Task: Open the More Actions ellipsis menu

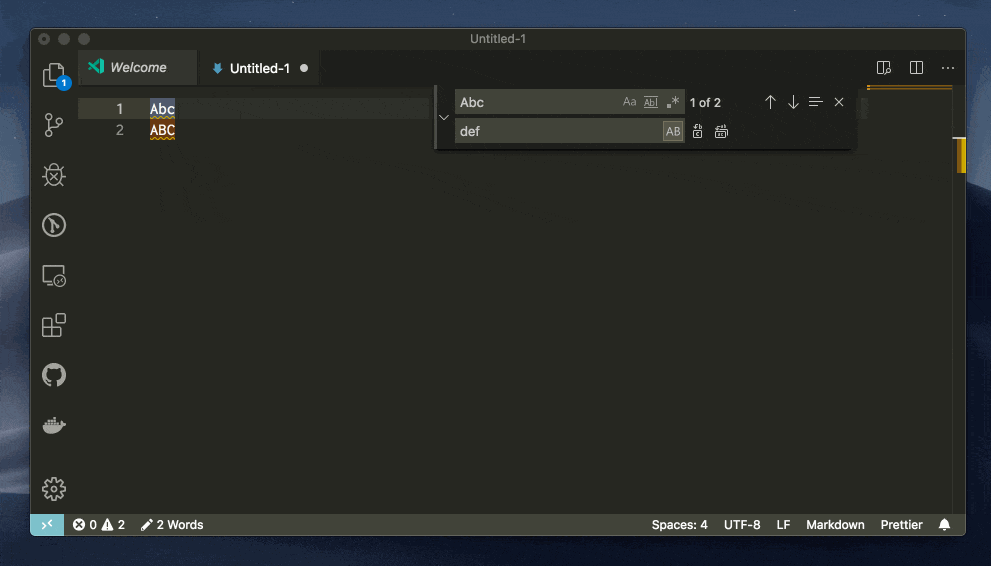Action: click(948, 68)
